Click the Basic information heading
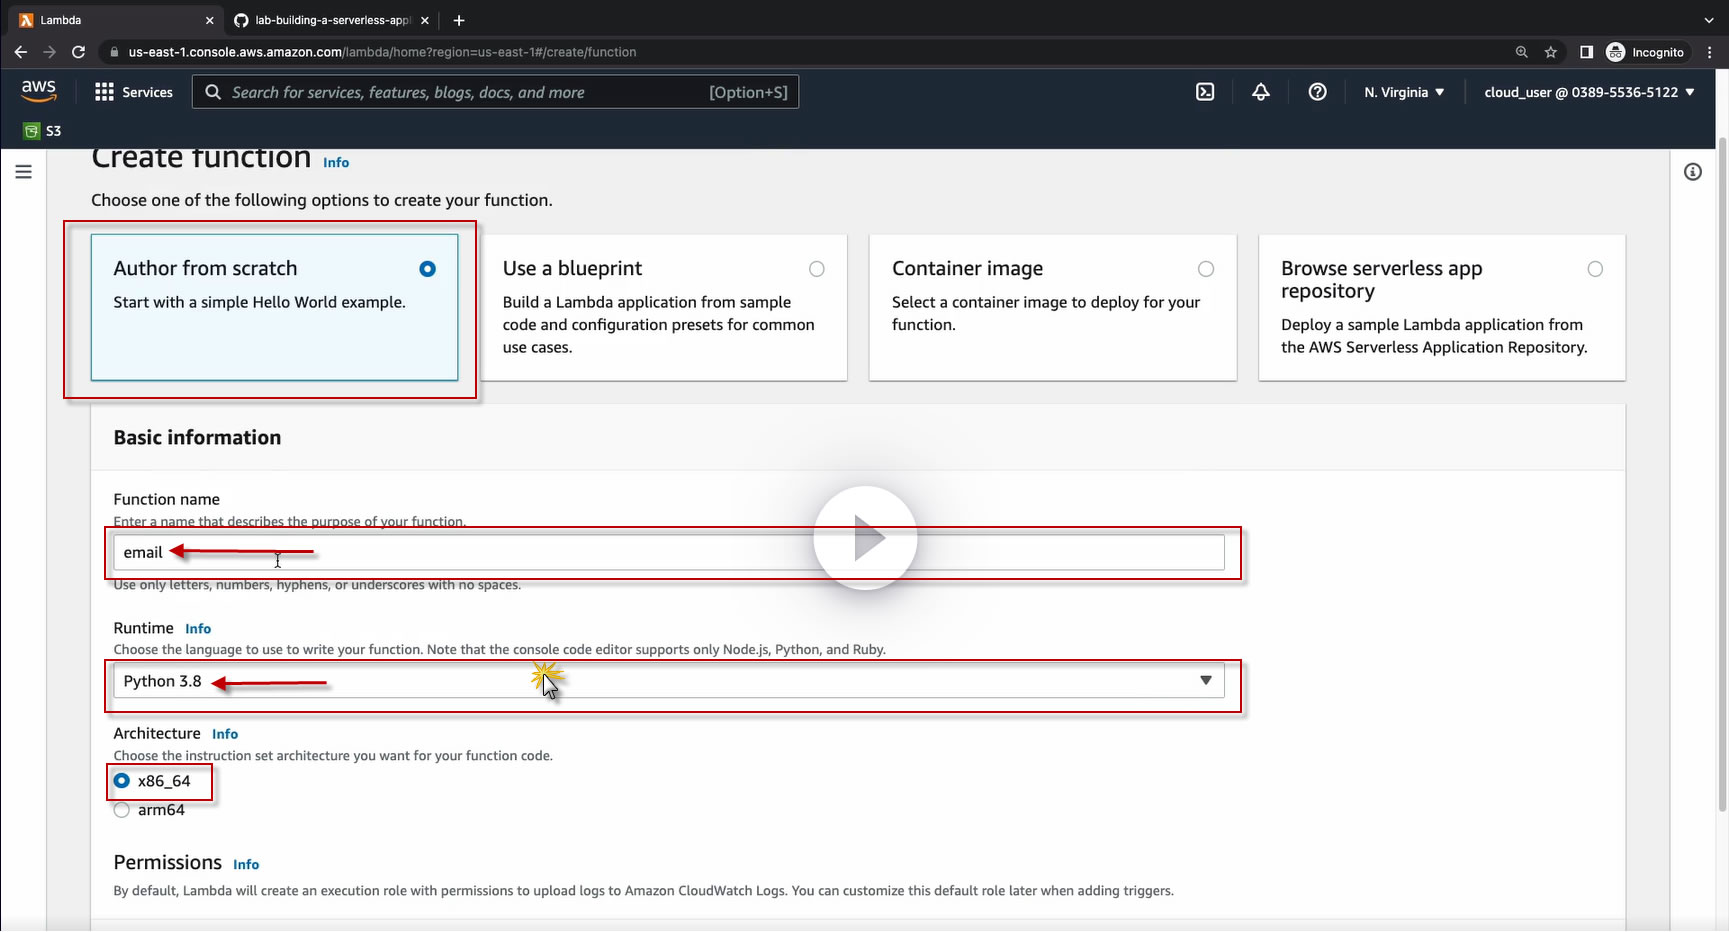 coord(197,437)
